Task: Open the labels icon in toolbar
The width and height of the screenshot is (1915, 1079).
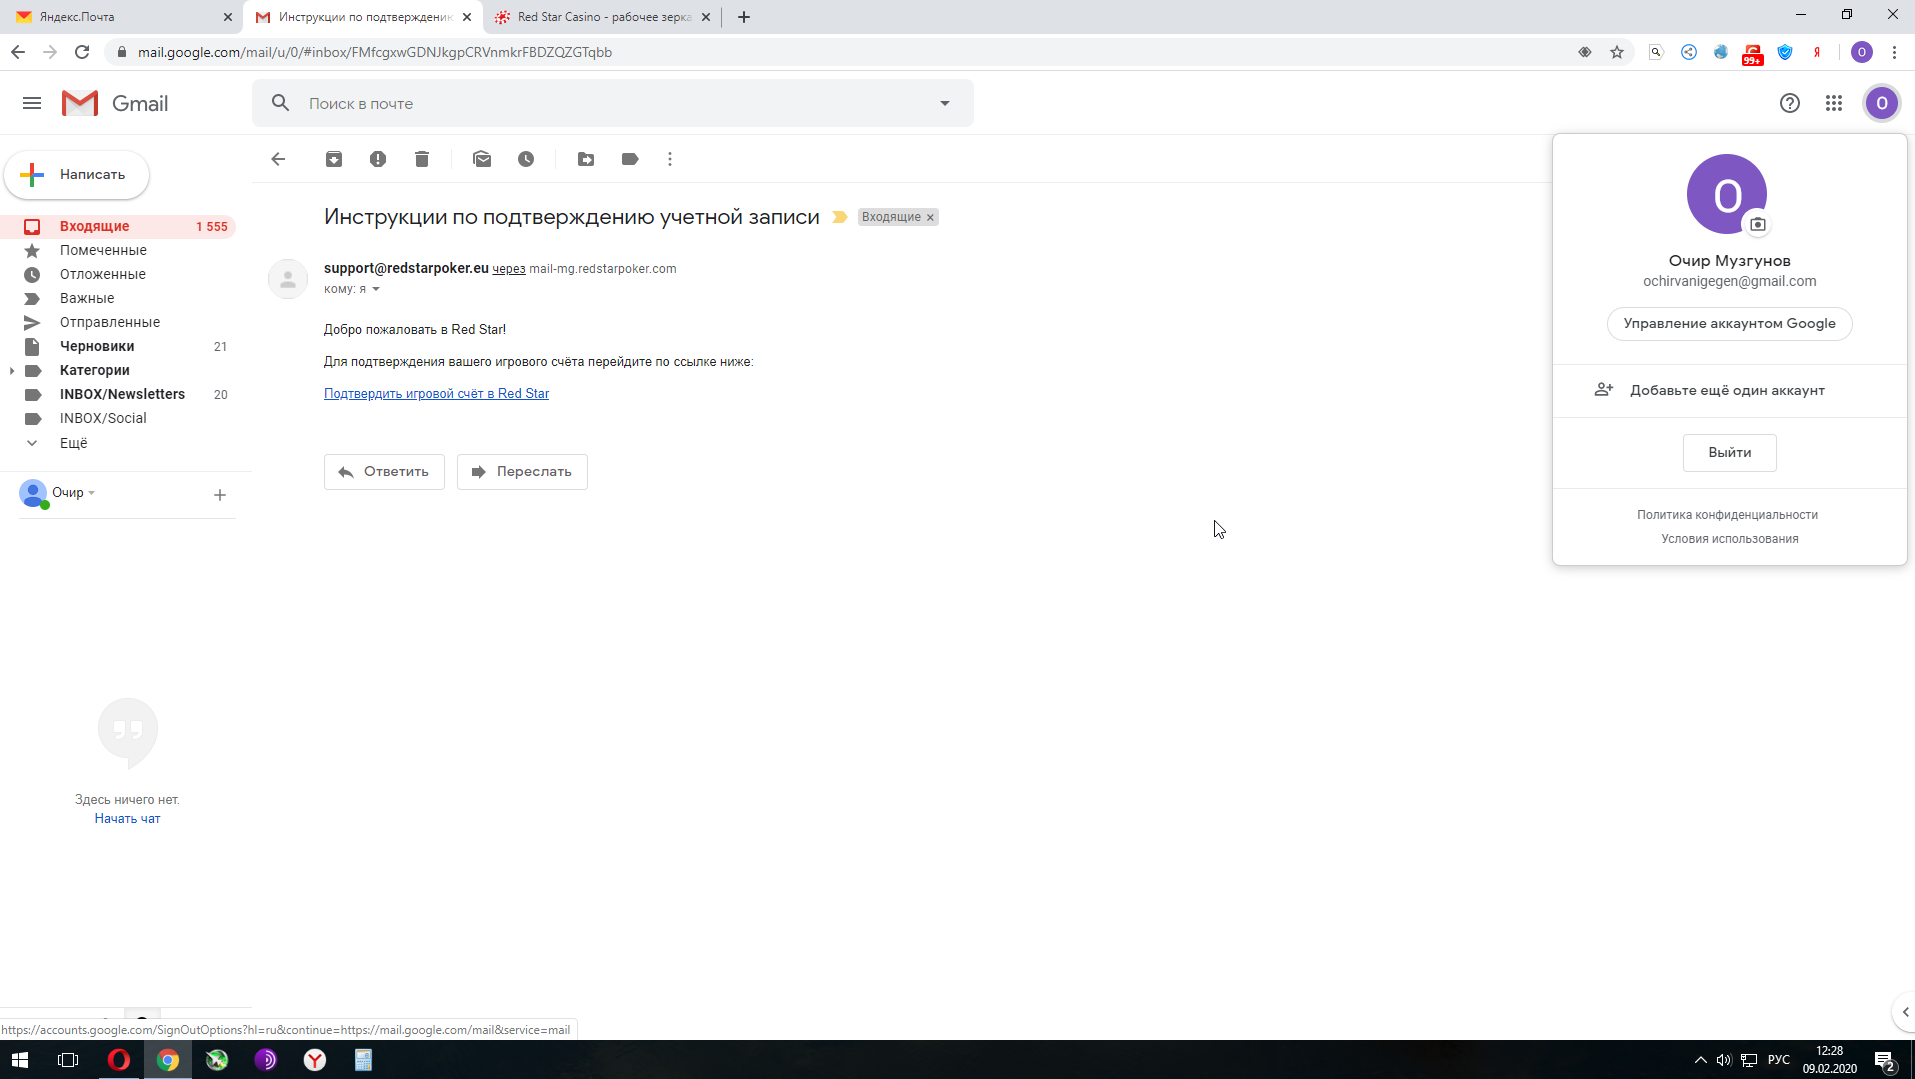Action: tap(630, 159)
